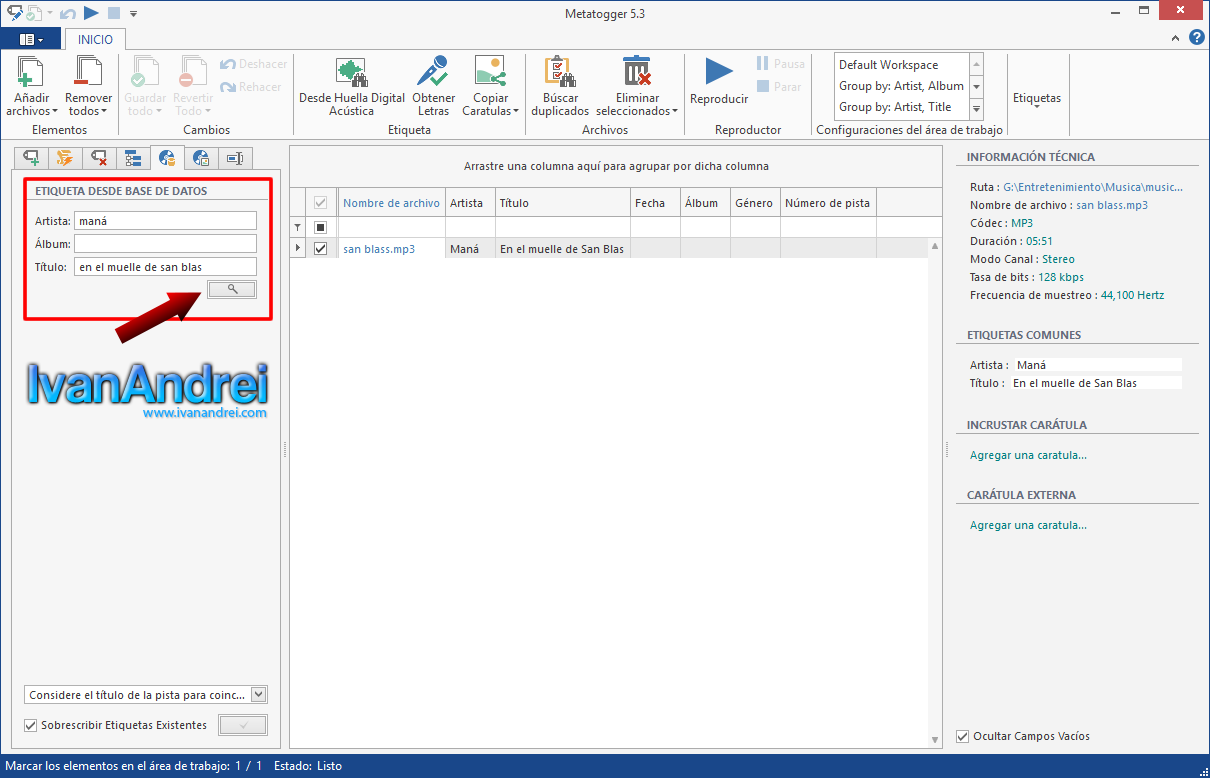Open the add tag panel tab
This screenshot has height=778, width=1210.
[32, 158]
